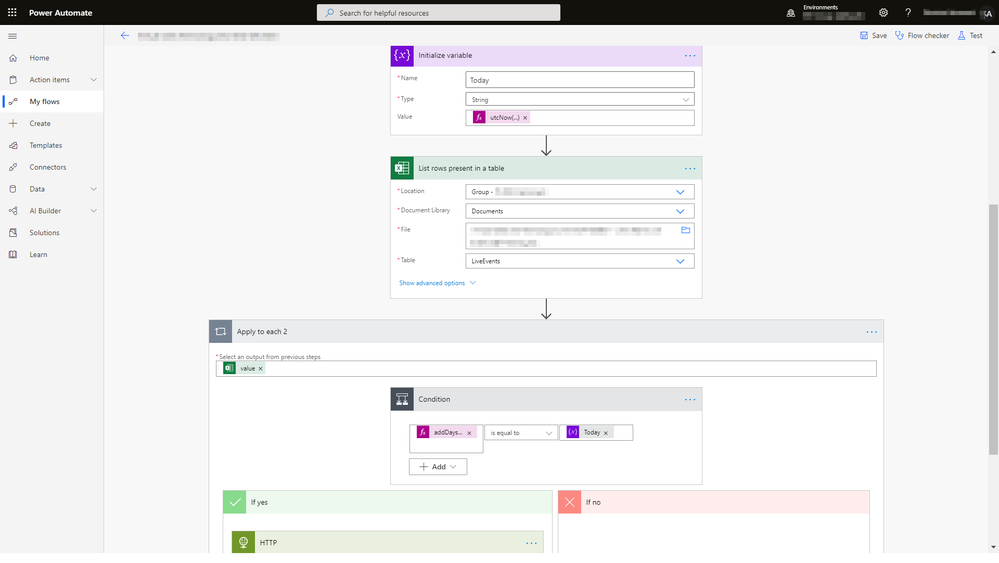999x563 pixels.
Task: Open Initialize variable action menu (ellipsis)
Action: (x=690, y=55)
